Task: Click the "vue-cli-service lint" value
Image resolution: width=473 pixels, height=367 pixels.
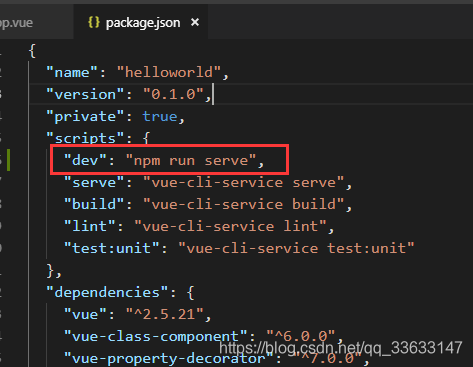Action: coord(230,226)
